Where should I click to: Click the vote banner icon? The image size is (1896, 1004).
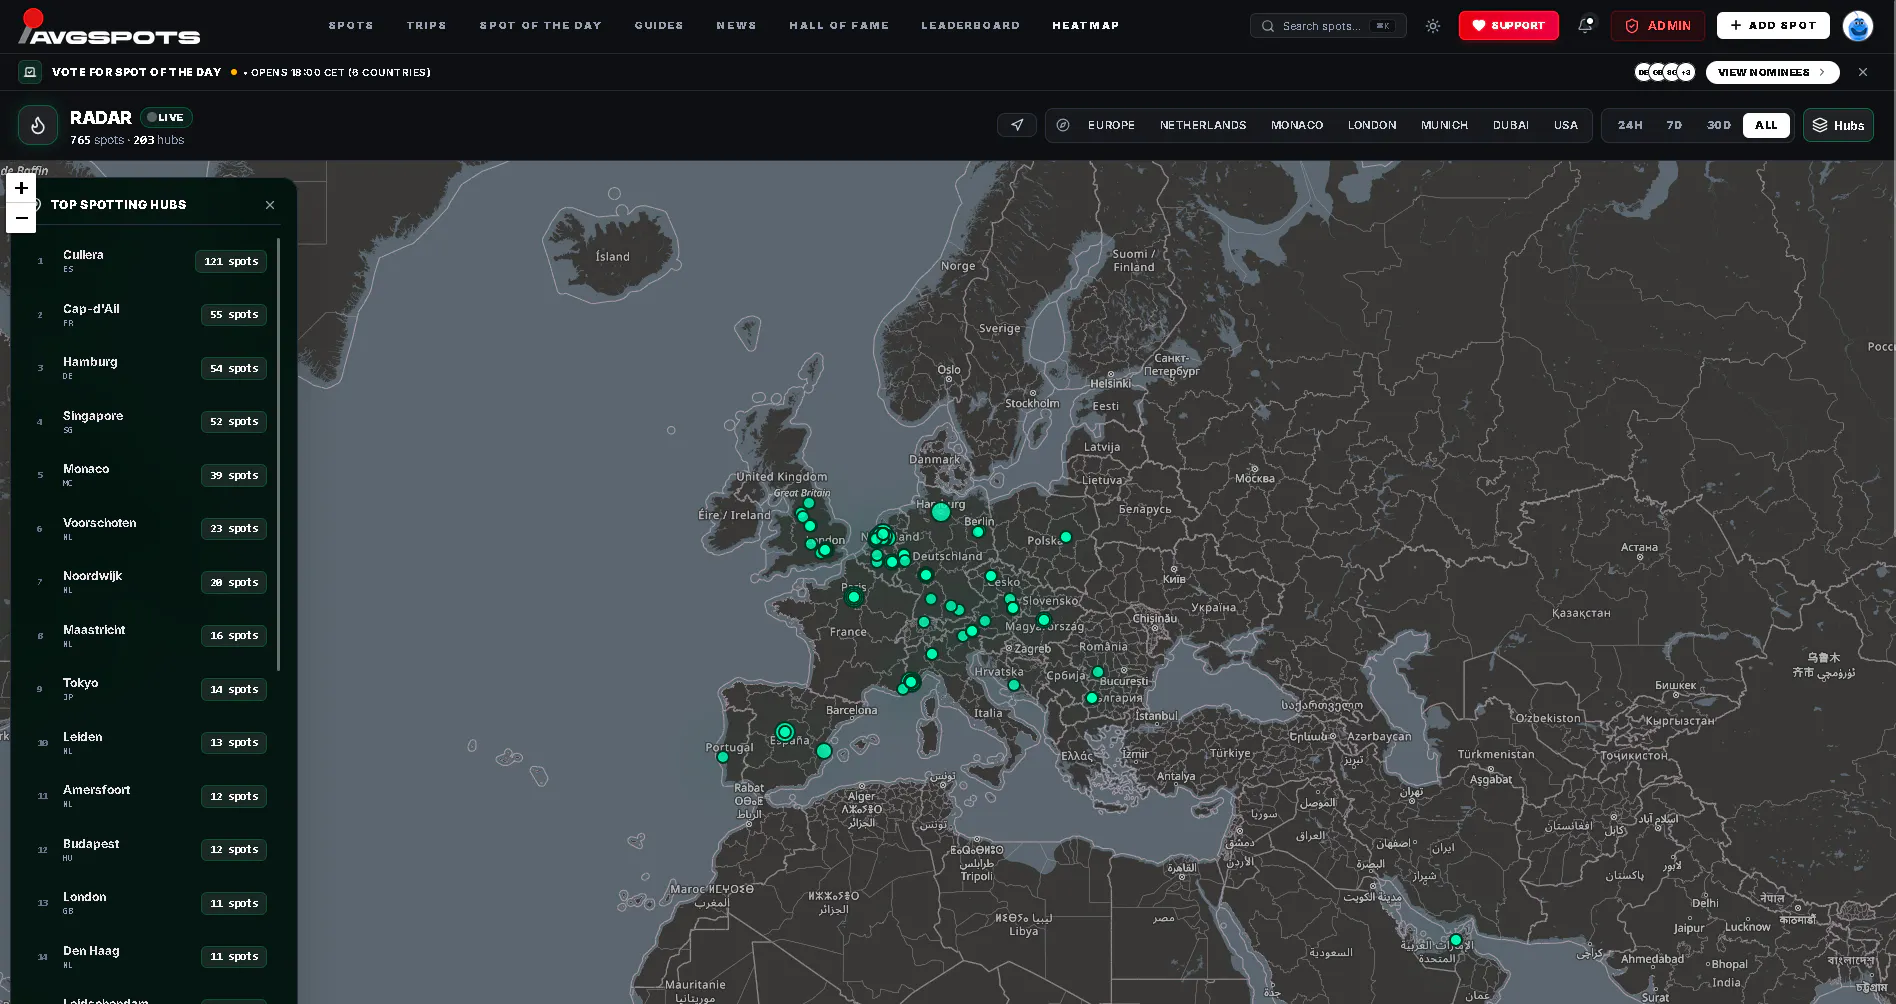pos(30,72)
